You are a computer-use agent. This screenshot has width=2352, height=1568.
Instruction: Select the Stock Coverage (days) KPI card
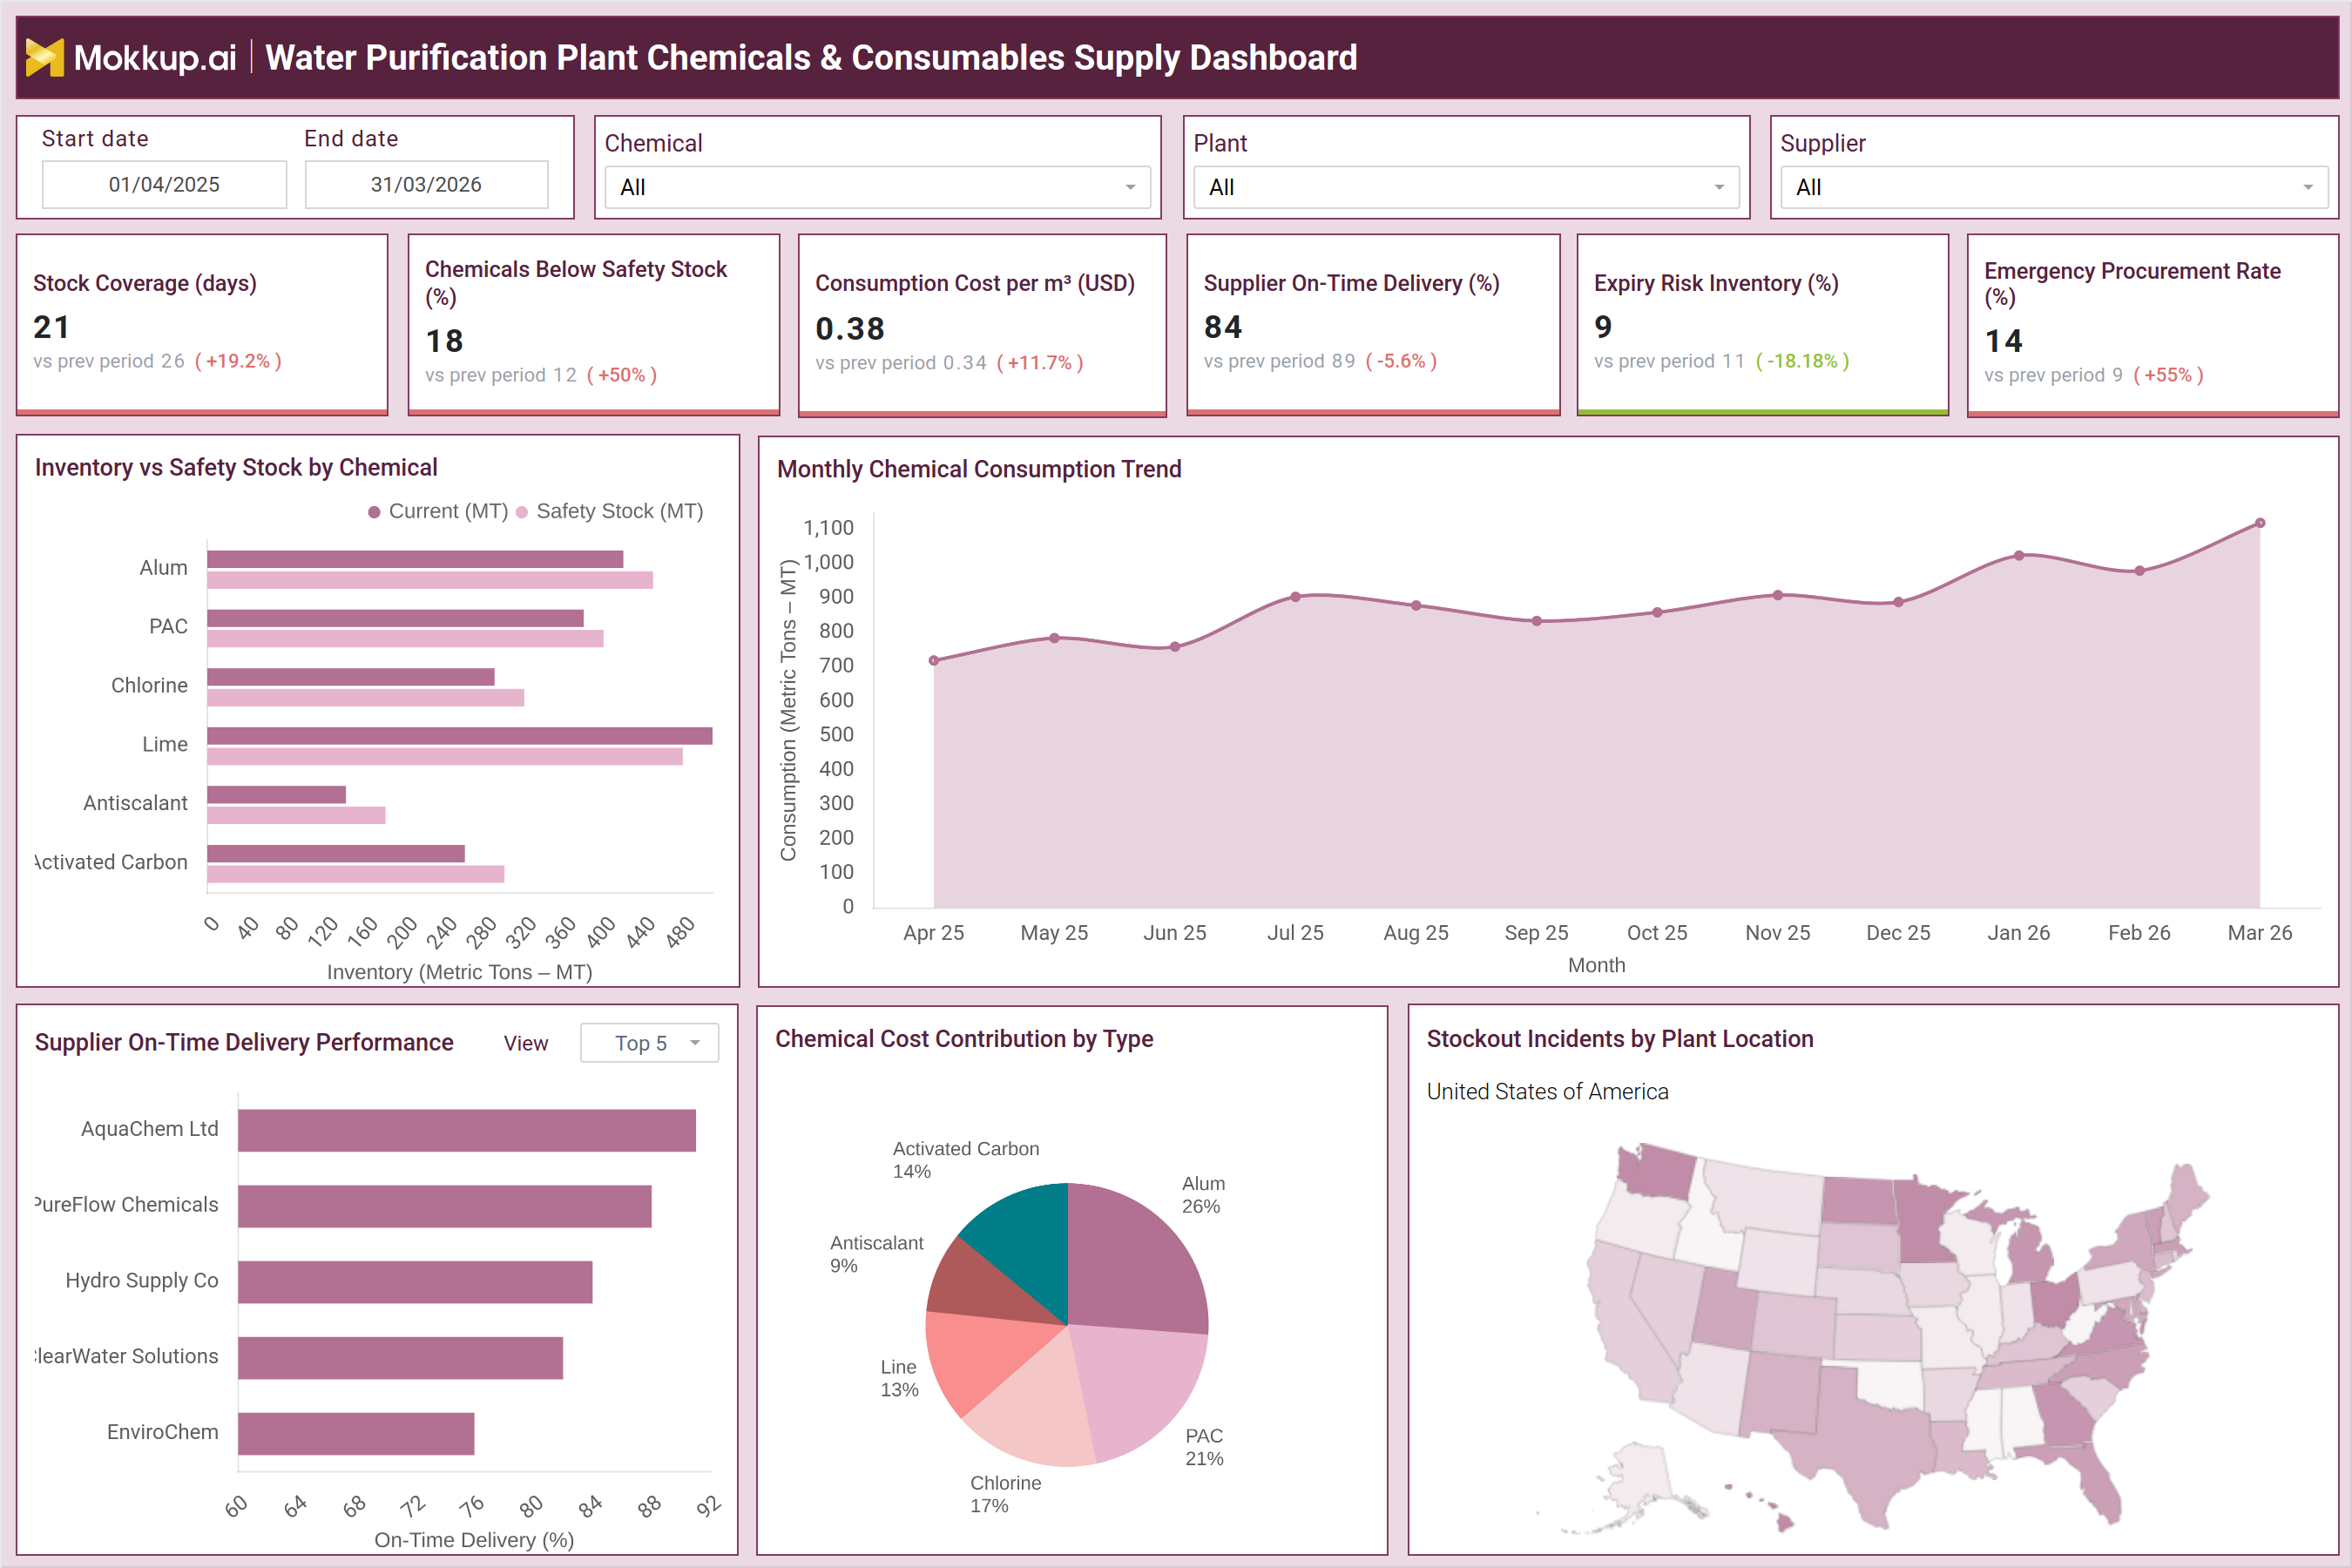(202, 324)
